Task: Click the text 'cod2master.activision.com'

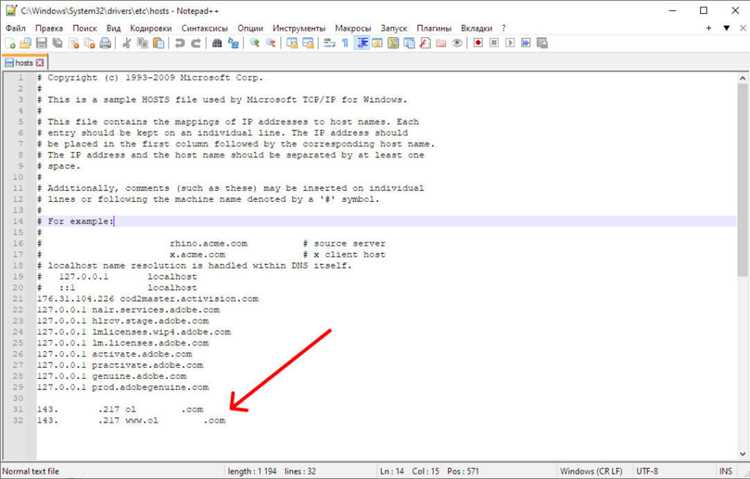Action: [x=189, y=299]
